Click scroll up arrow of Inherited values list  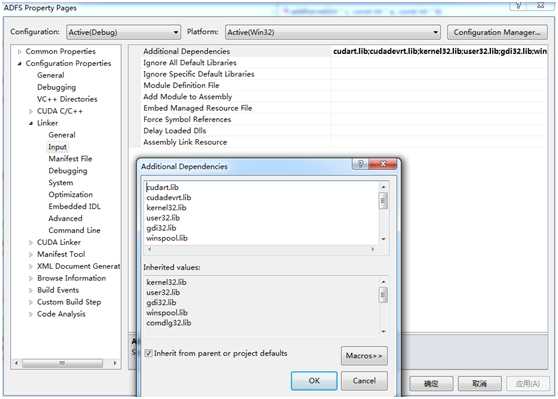click(383, 282)
